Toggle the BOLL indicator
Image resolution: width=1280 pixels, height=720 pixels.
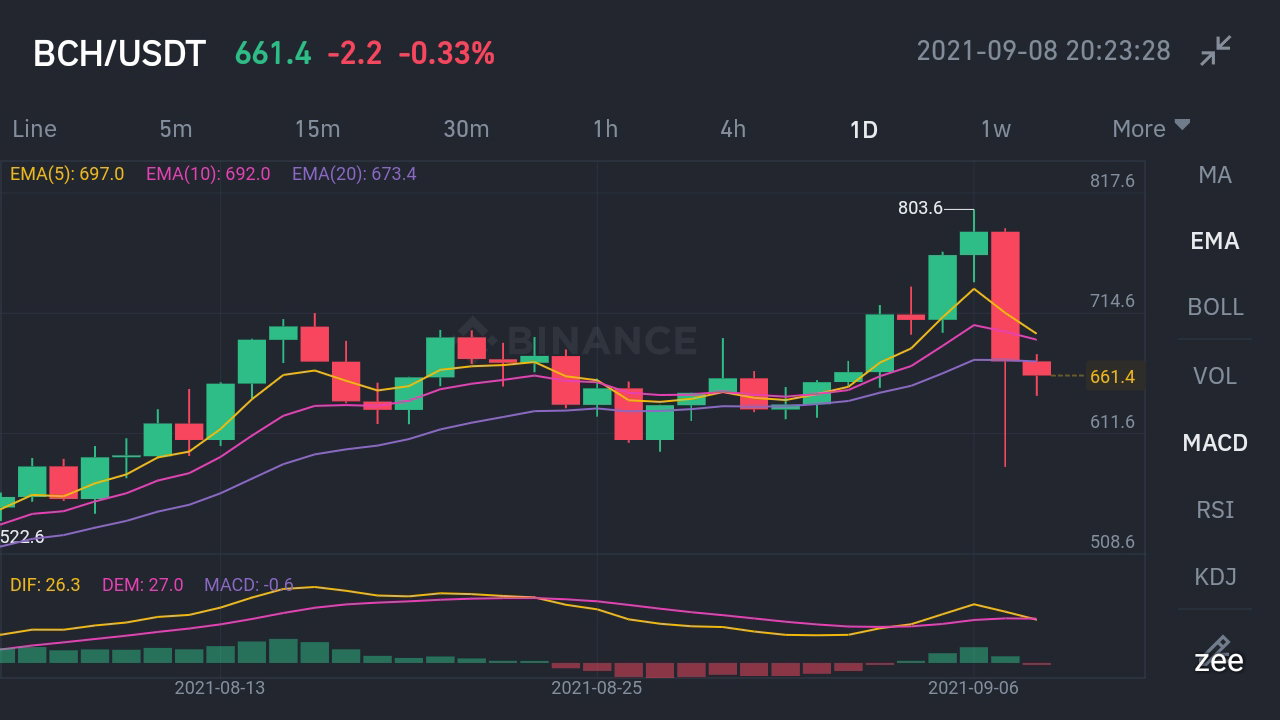click(x=1215, y=307)
